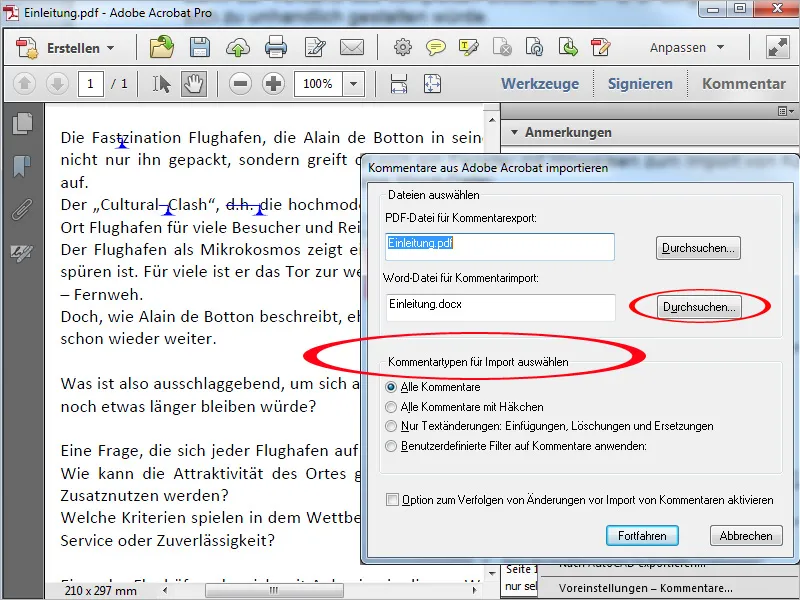Open the bookmarks sidebar panel

[22, 166]
